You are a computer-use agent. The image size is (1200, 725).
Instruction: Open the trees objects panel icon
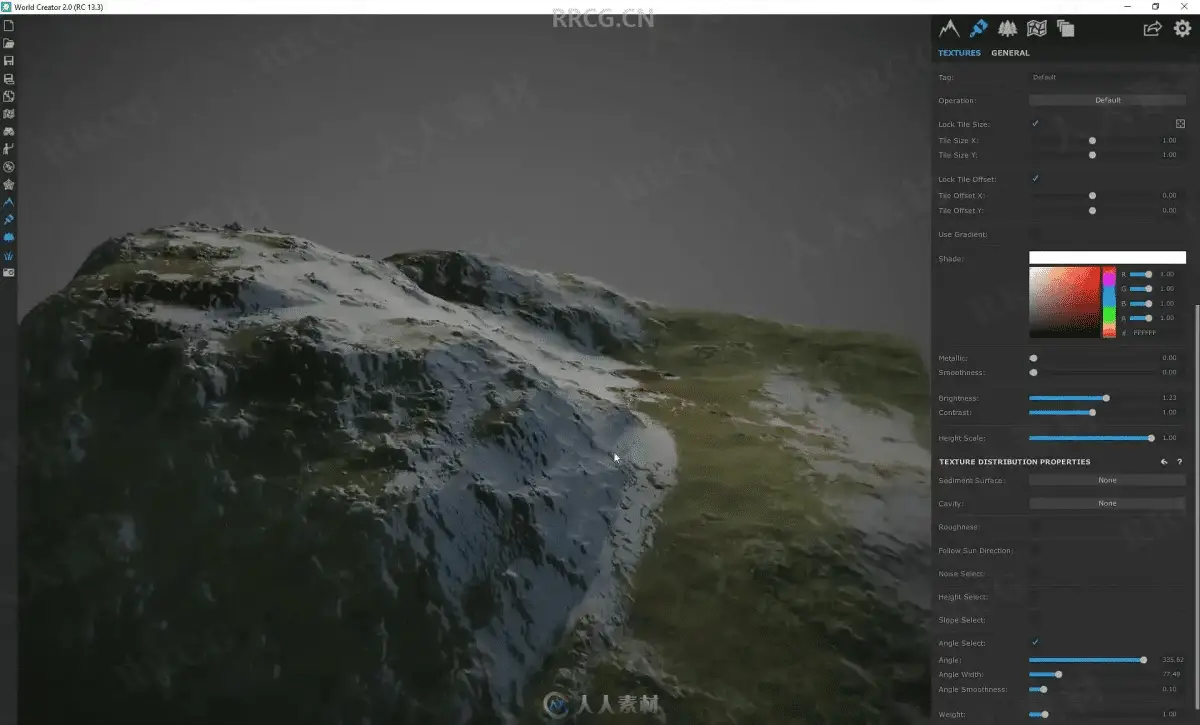(x=1008, y=29)
